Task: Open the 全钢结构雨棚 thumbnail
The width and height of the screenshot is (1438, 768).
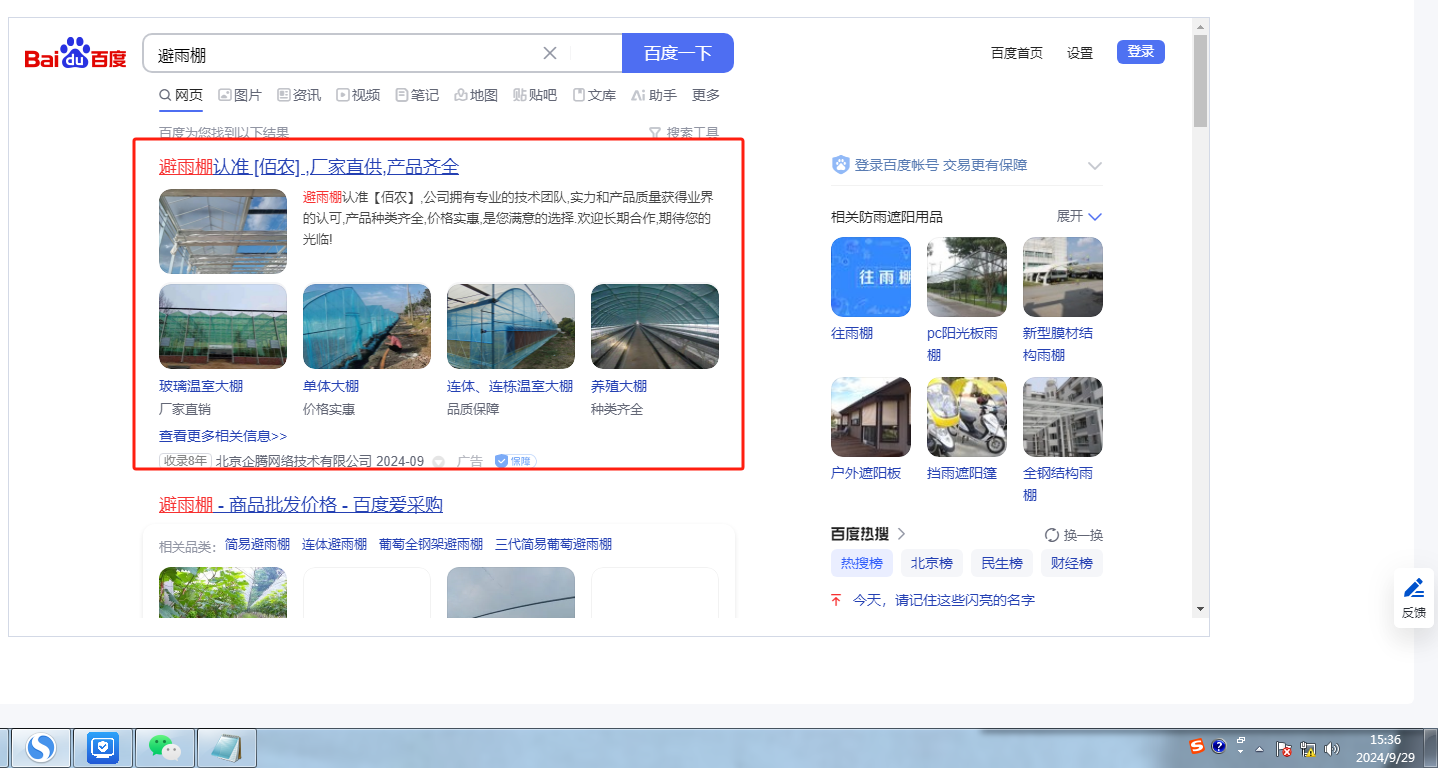Action: click(x=1063, y=417)
